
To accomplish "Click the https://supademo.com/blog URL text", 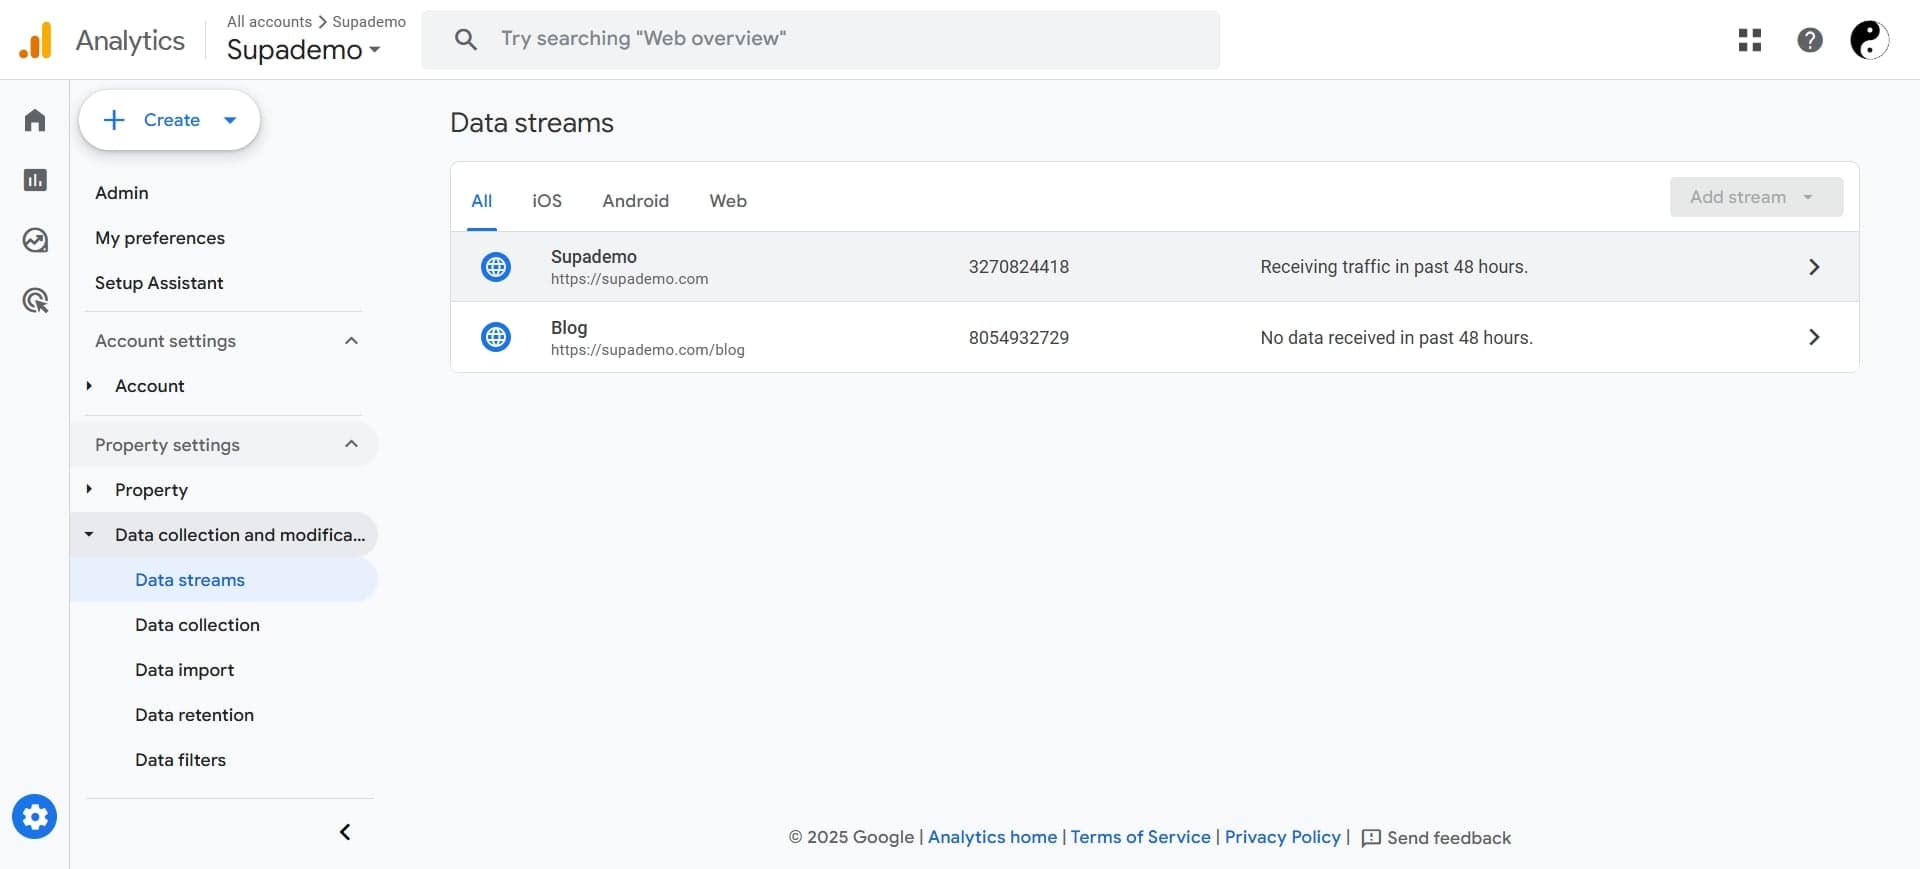I will click(648, 350).
